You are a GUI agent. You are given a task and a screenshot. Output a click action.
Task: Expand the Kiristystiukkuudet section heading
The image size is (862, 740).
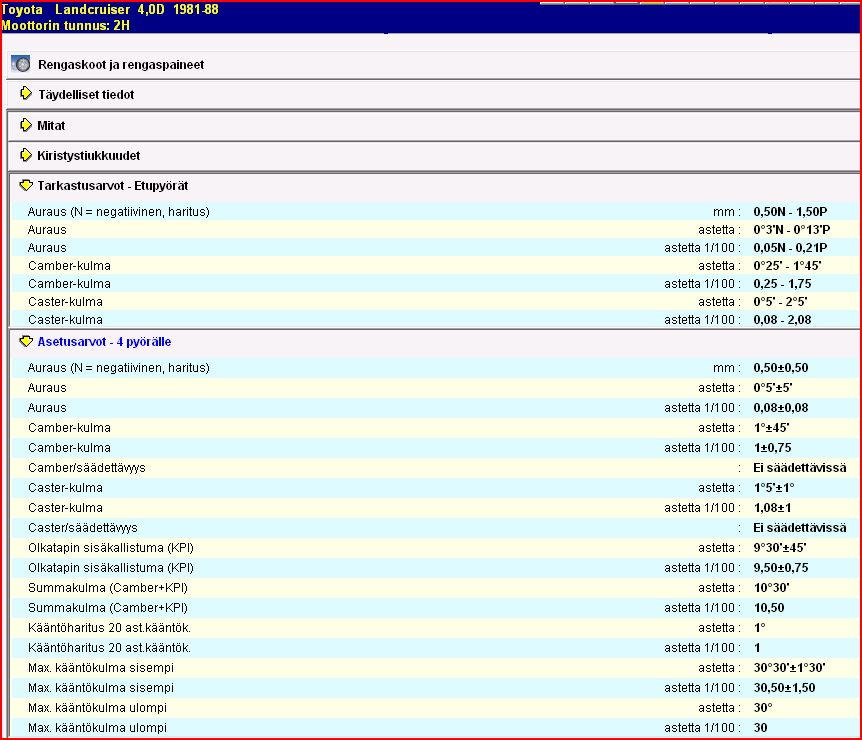pyautogui.click(x=88, y=156)
